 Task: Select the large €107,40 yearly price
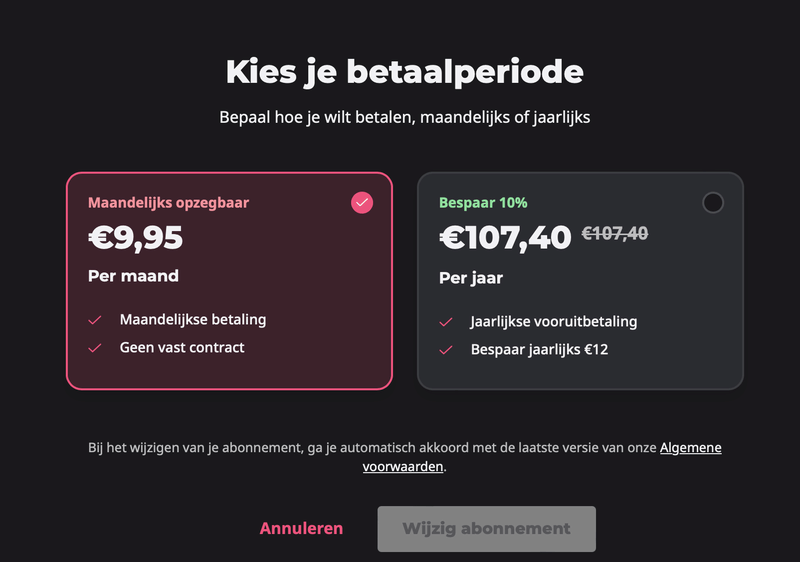[505, 238]
